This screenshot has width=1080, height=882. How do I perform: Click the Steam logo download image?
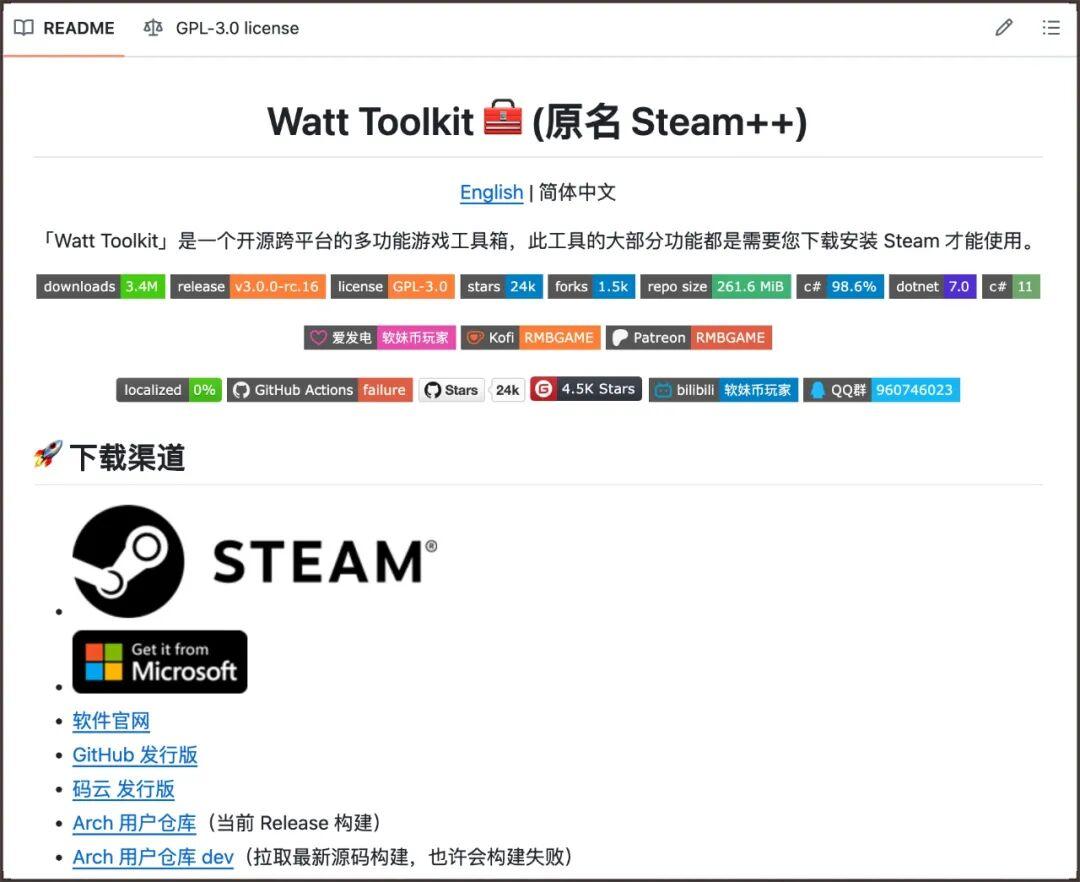tap(255, 561)
